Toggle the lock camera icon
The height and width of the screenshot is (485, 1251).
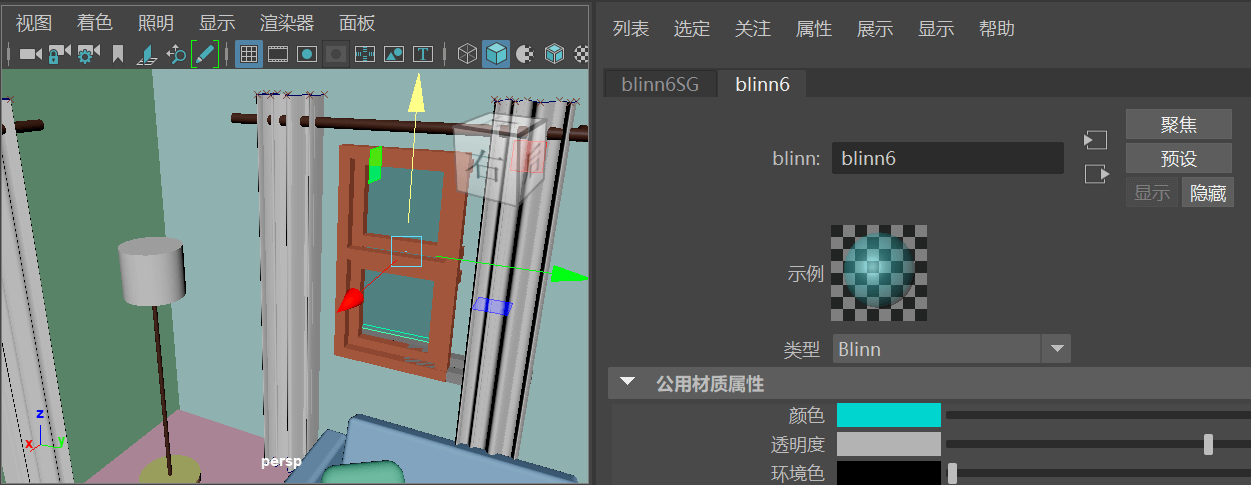[x=59, y=53]
